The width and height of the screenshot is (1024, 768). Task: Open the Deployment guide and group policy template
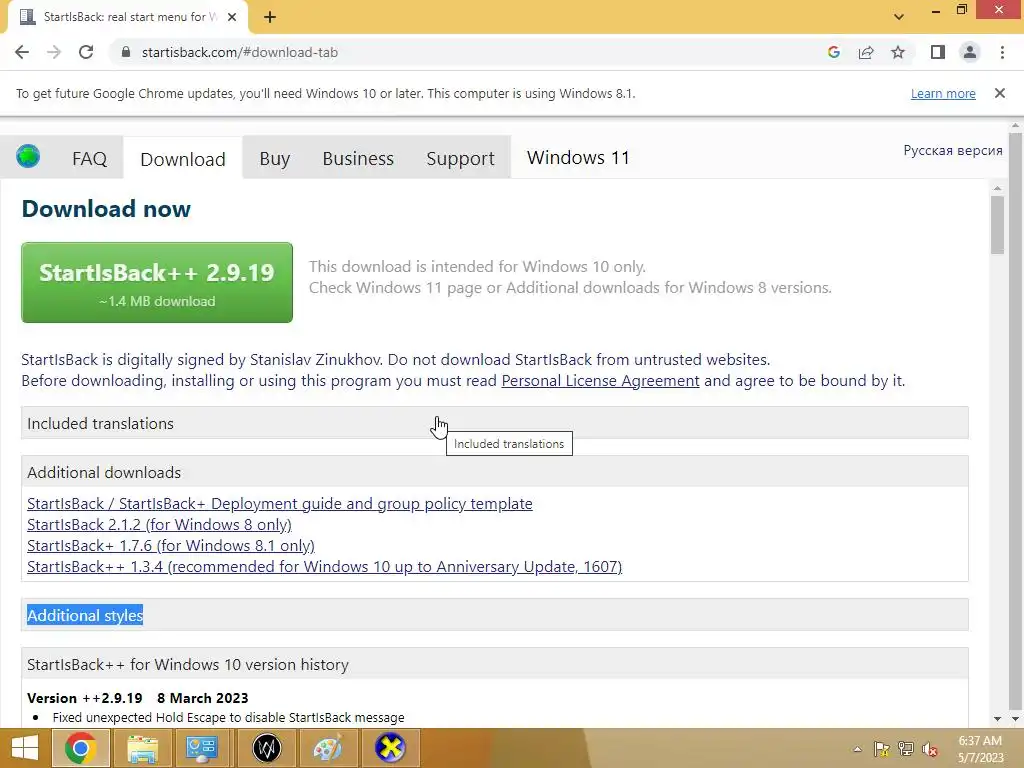tap(280, 504)
